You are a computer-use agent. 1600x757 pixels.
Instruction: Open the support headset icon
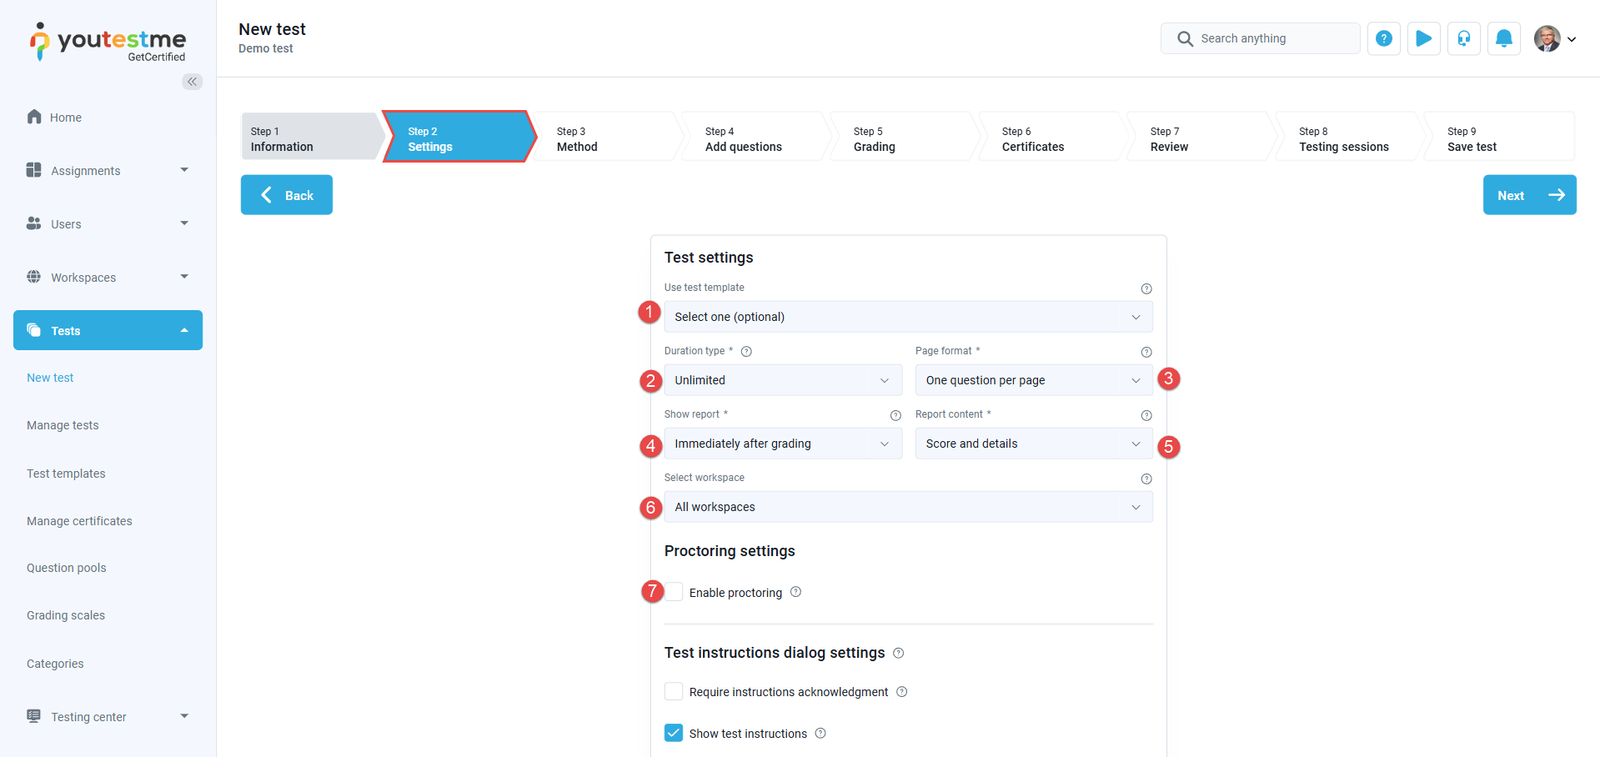1463,39
